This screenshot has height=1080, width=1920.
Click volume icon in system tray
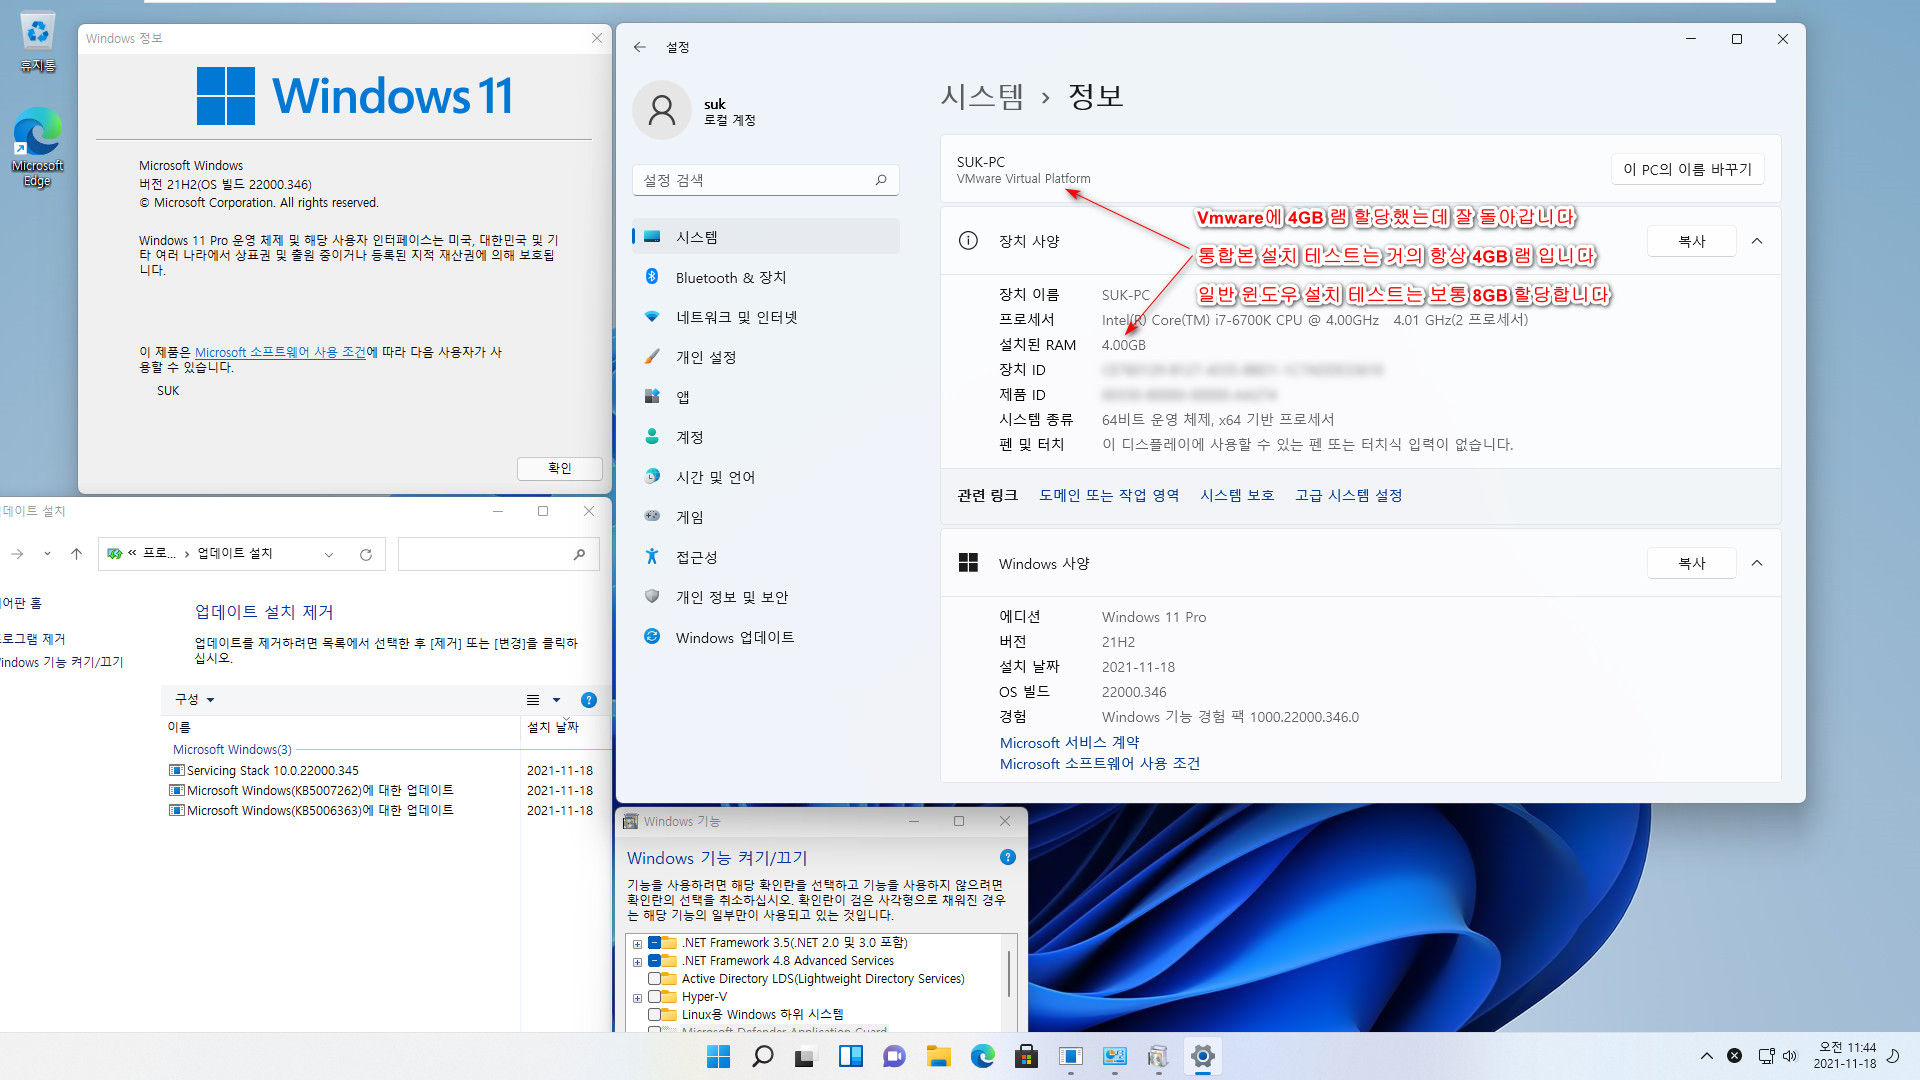1790,1056
